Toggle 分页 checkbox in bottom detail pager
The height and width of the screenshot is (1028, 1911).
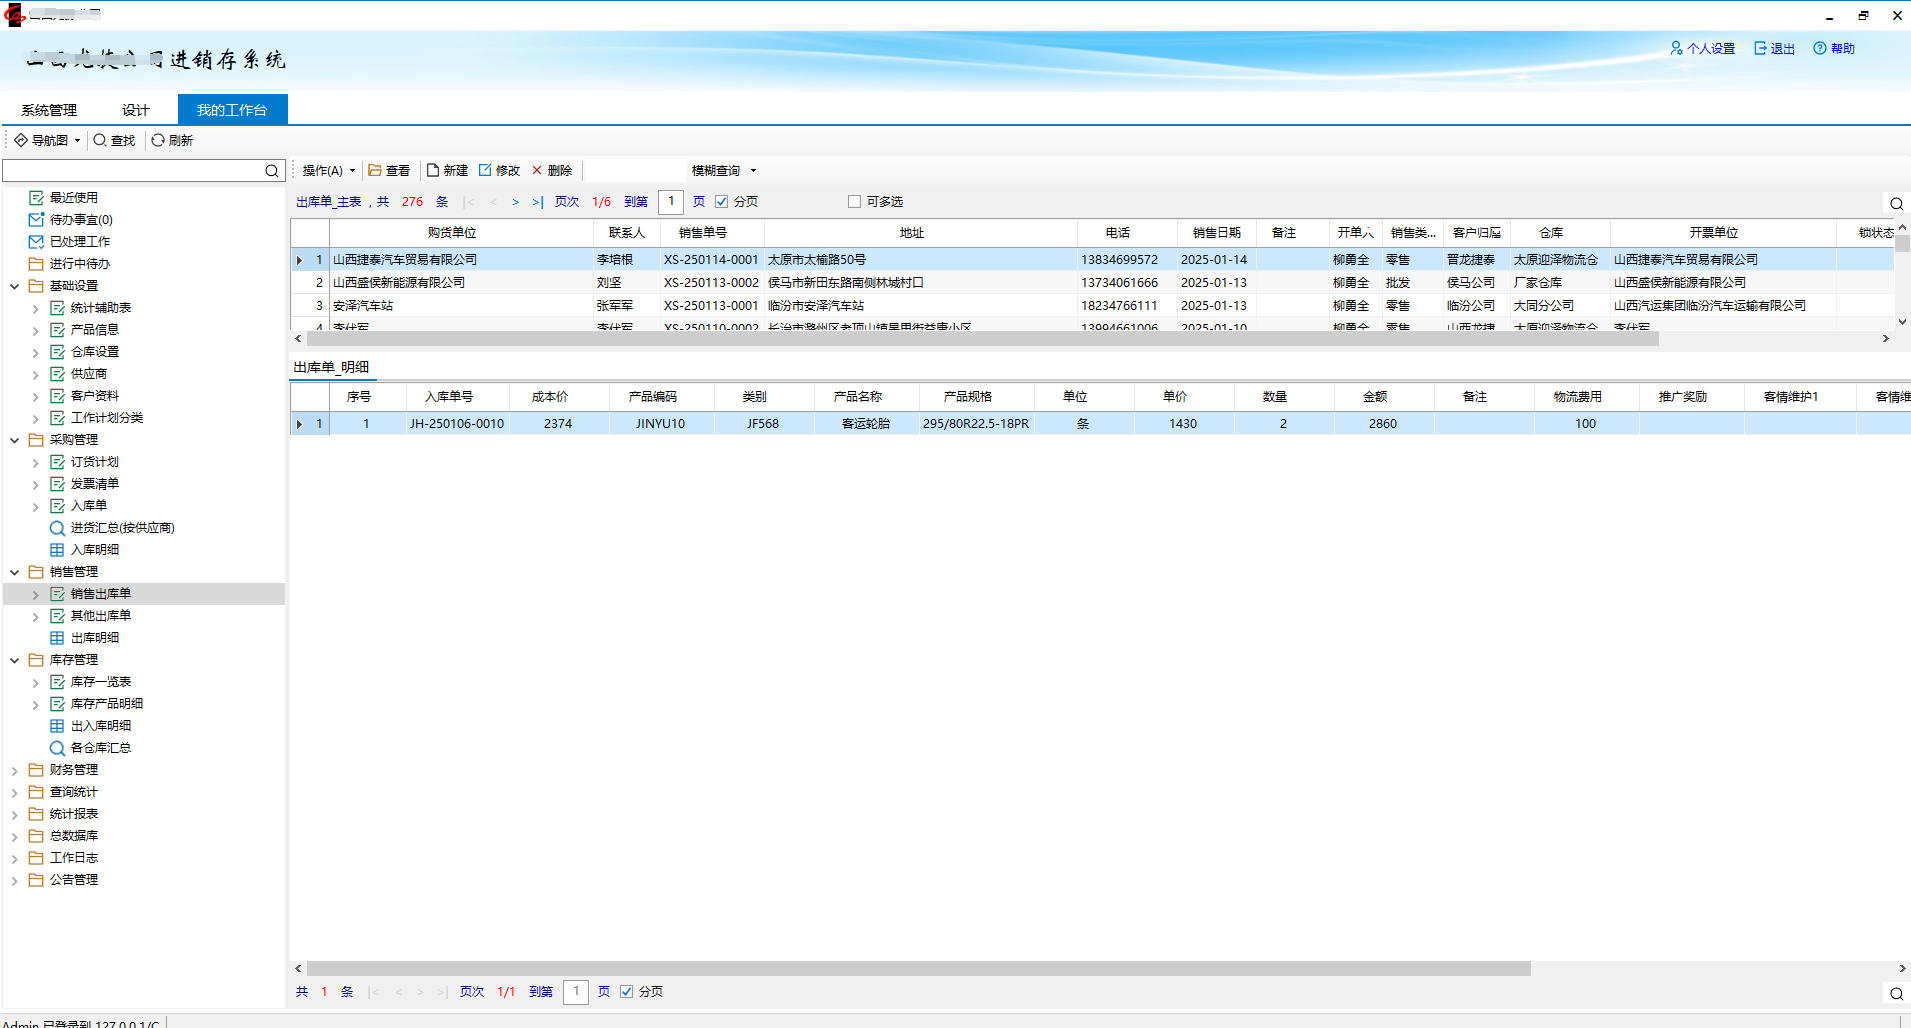(x=626, y=991)
